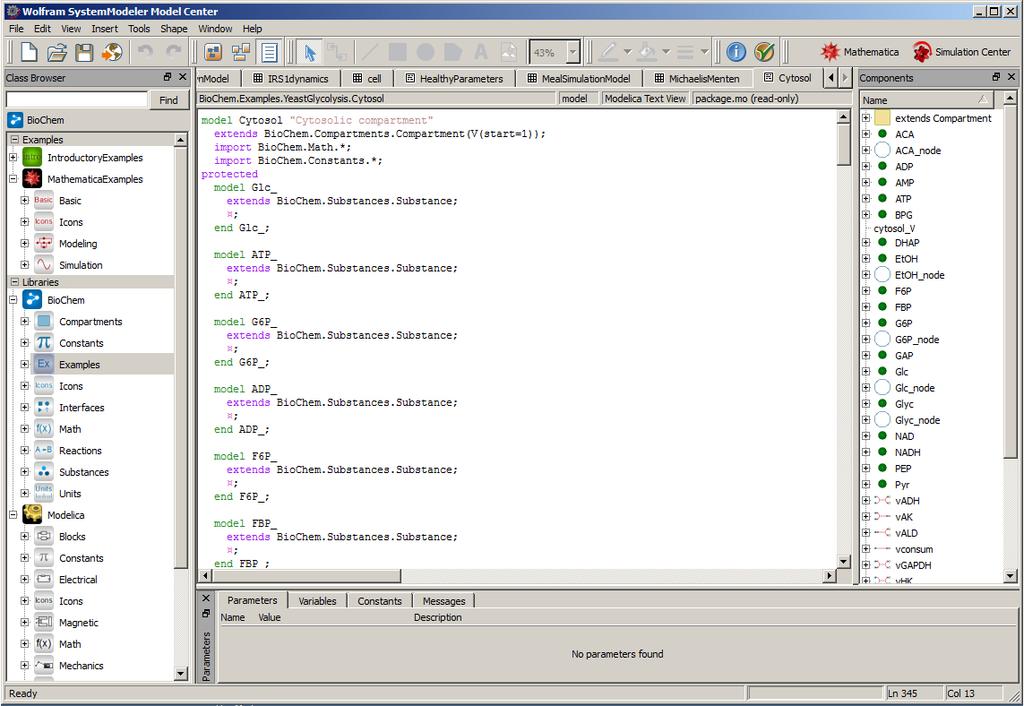Click the undo arrow in the toolbar

(145, 52)
